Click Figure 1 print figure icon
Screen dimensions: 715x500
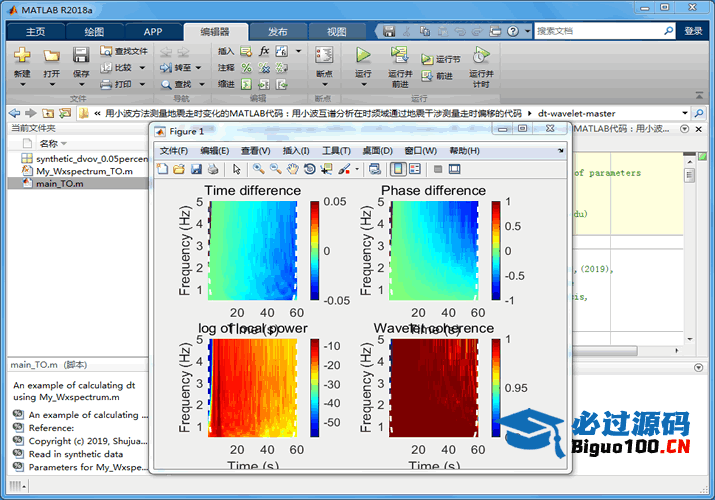(213, 169)
